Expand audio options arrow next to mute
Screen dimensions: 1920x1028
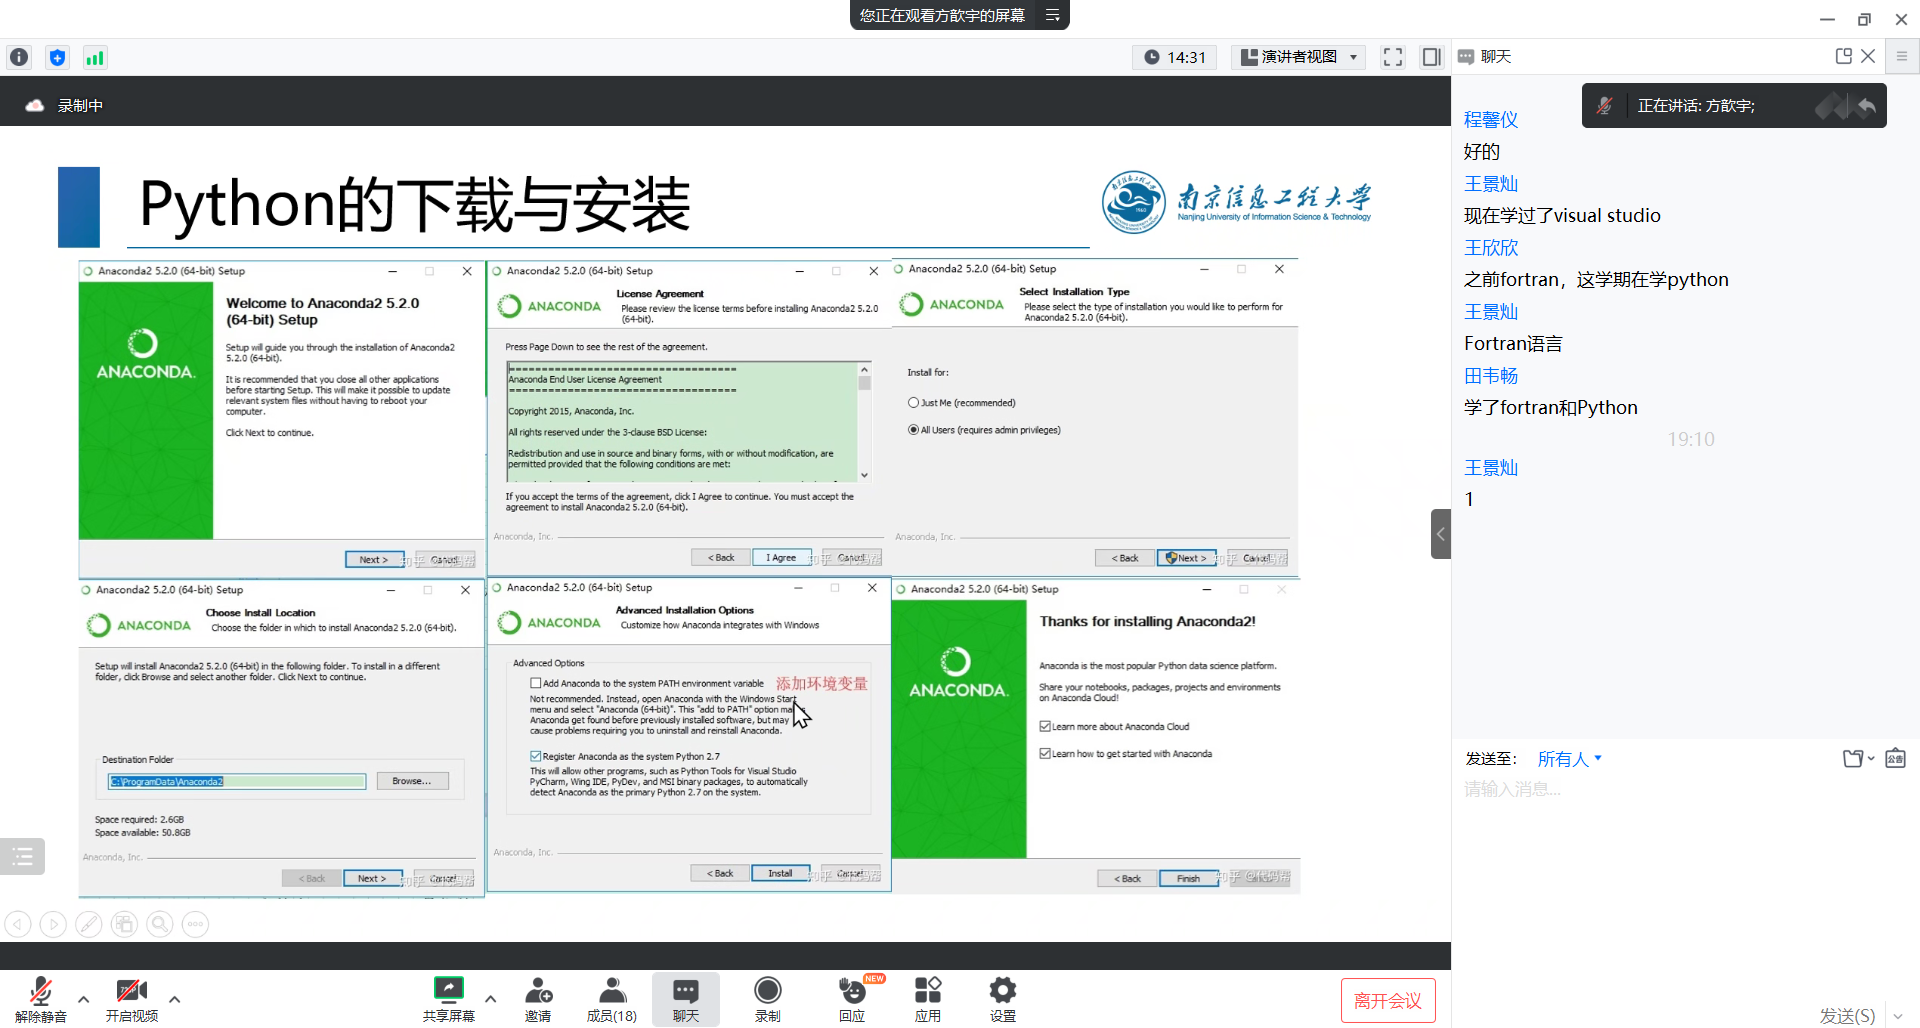[83, 998]
